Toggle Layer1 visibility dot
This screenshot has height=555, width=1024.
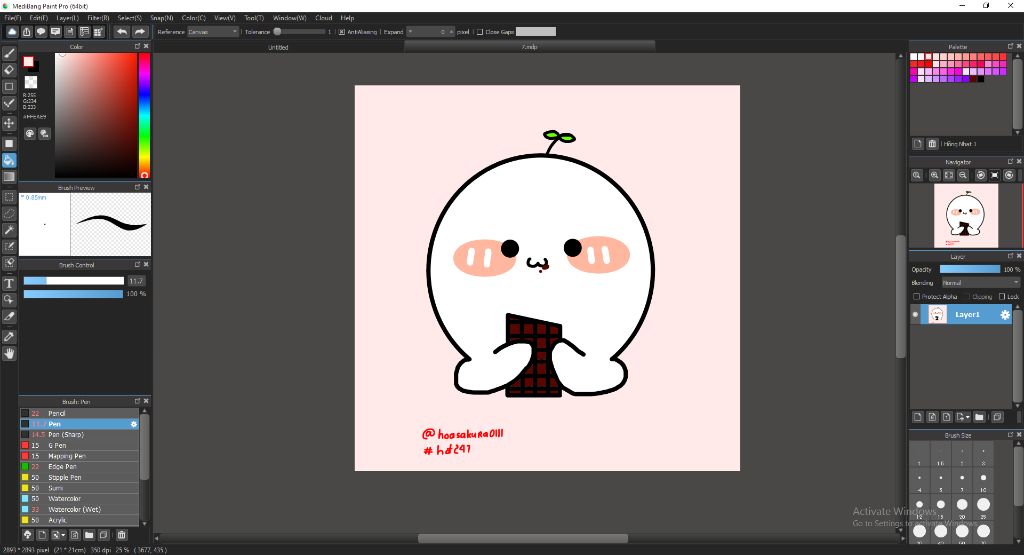coord(915,315)
